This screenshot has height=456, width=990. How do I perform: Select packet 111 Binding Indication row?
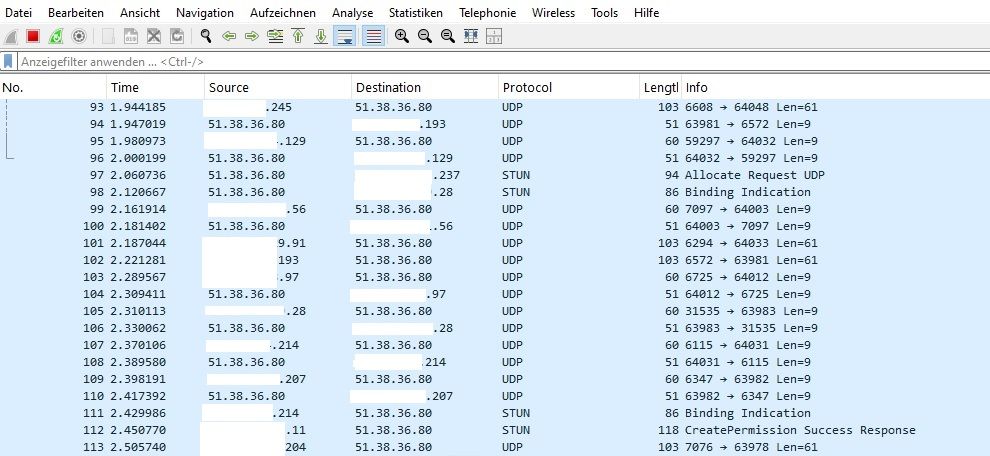click(x=495, y=413)
